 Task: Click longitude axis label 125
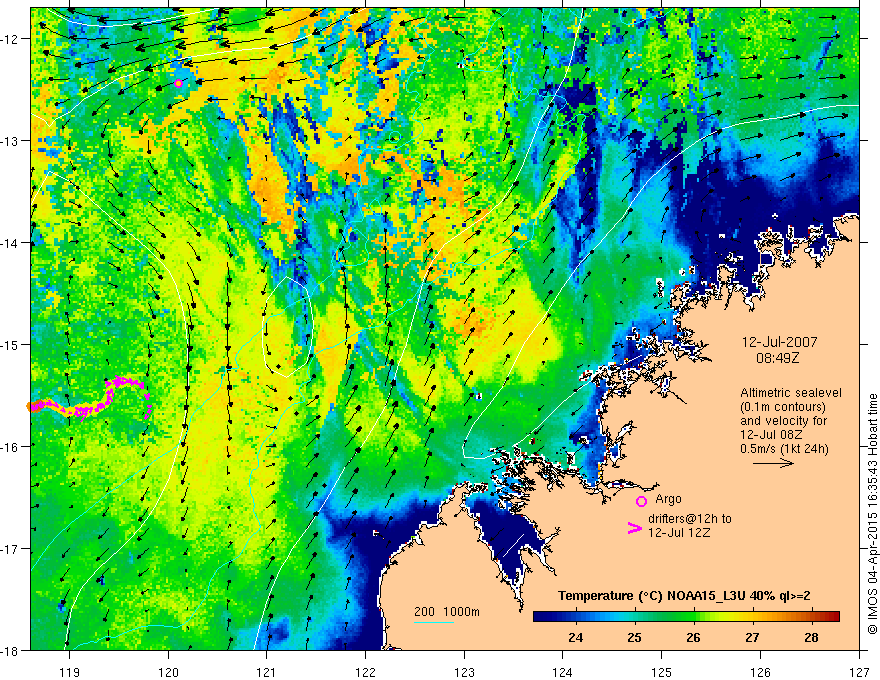[x=661, y=672]
